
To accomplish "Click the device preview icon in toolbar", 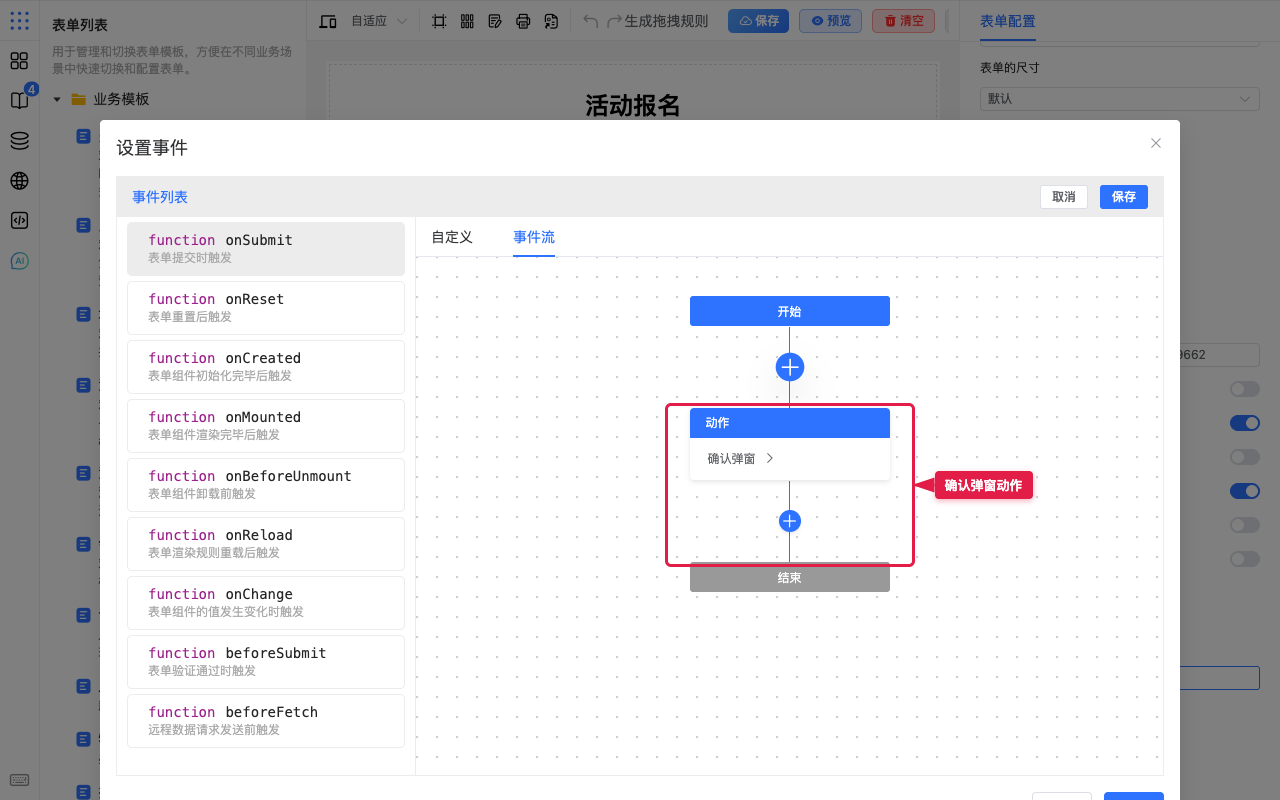I will click(x=328, y=21).
